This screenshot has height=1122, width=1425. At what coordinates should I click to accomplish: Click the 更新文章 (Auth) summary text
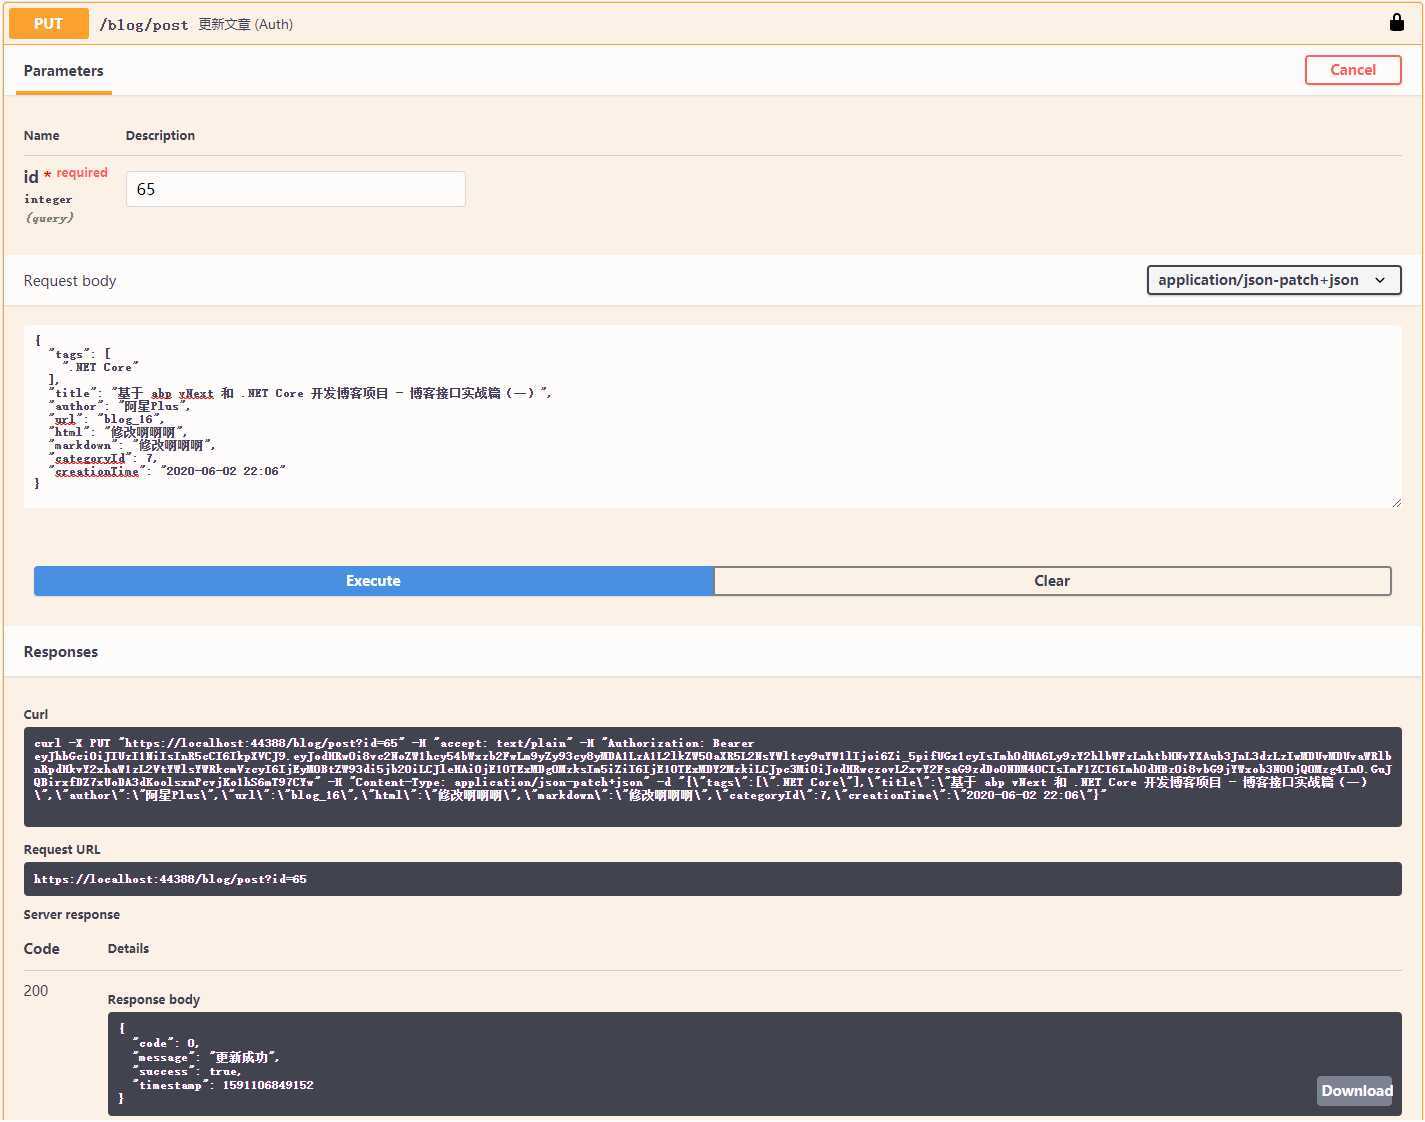(245, 24)
